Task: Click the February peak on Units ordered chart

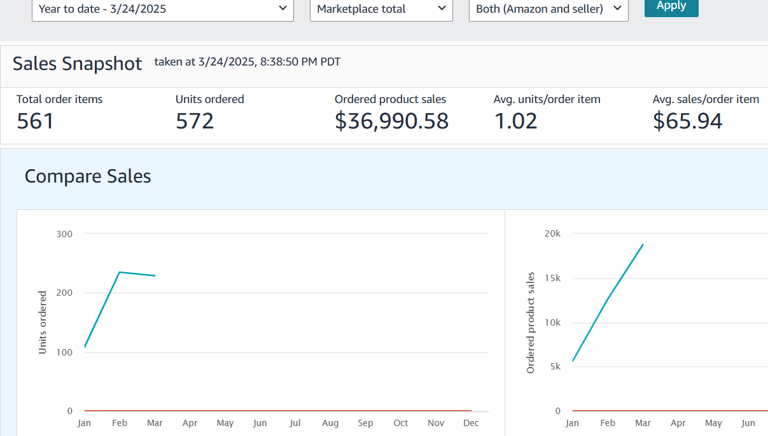Action: pos(120,272)
